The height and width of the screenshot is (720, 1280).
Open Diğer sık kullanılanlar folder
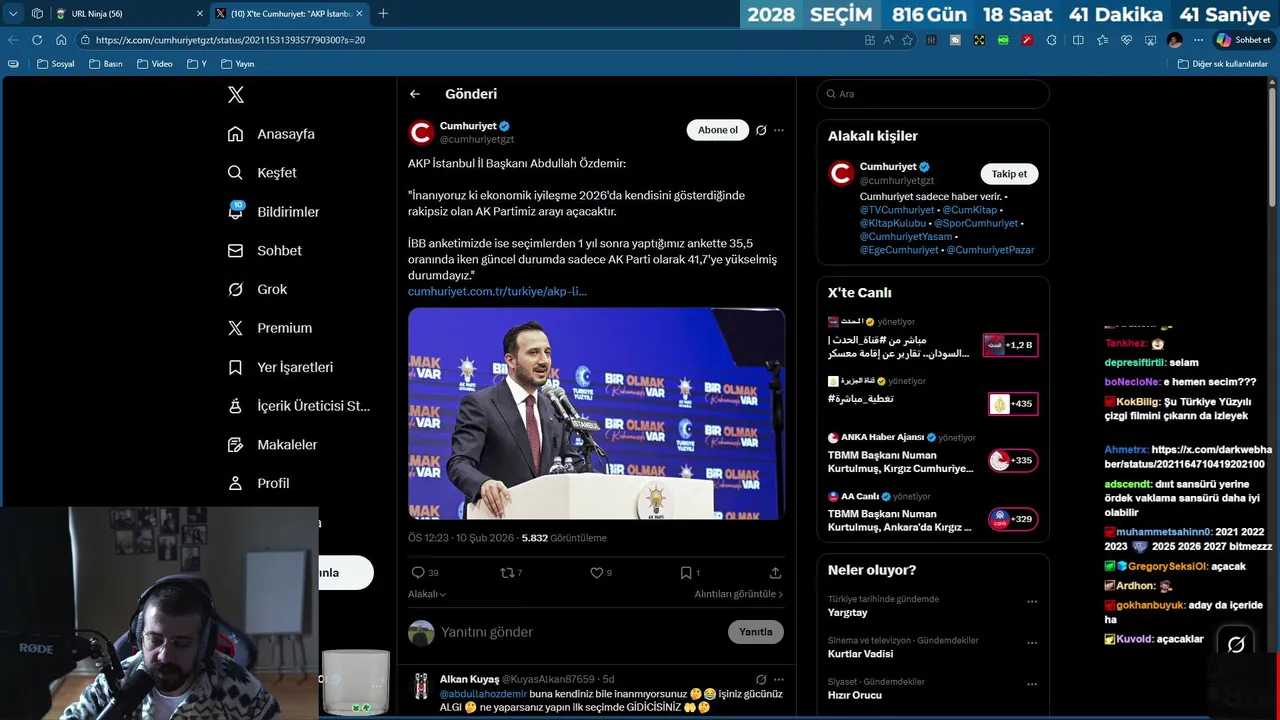[1222, 64]
